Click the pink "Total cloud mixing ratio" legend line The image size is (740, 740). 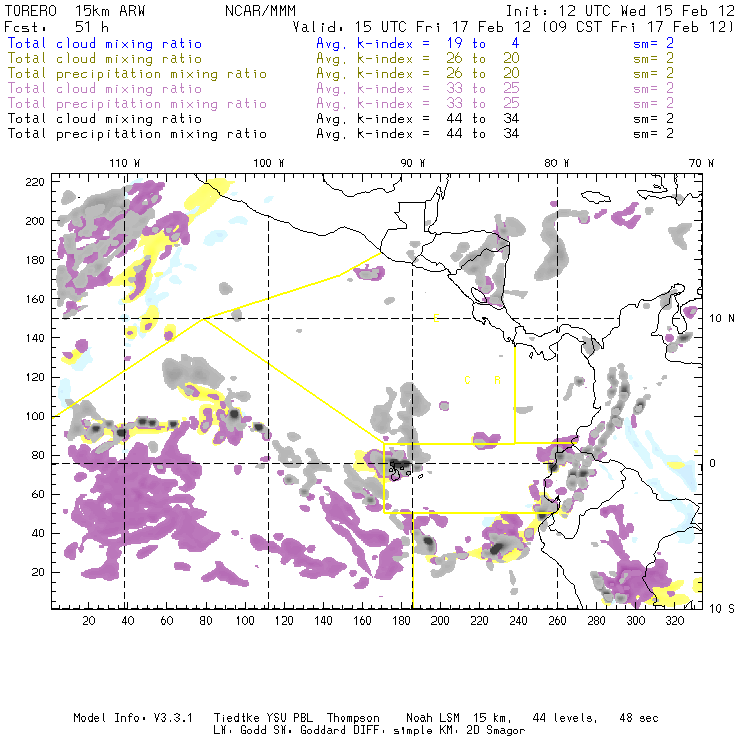pos(105,89)
